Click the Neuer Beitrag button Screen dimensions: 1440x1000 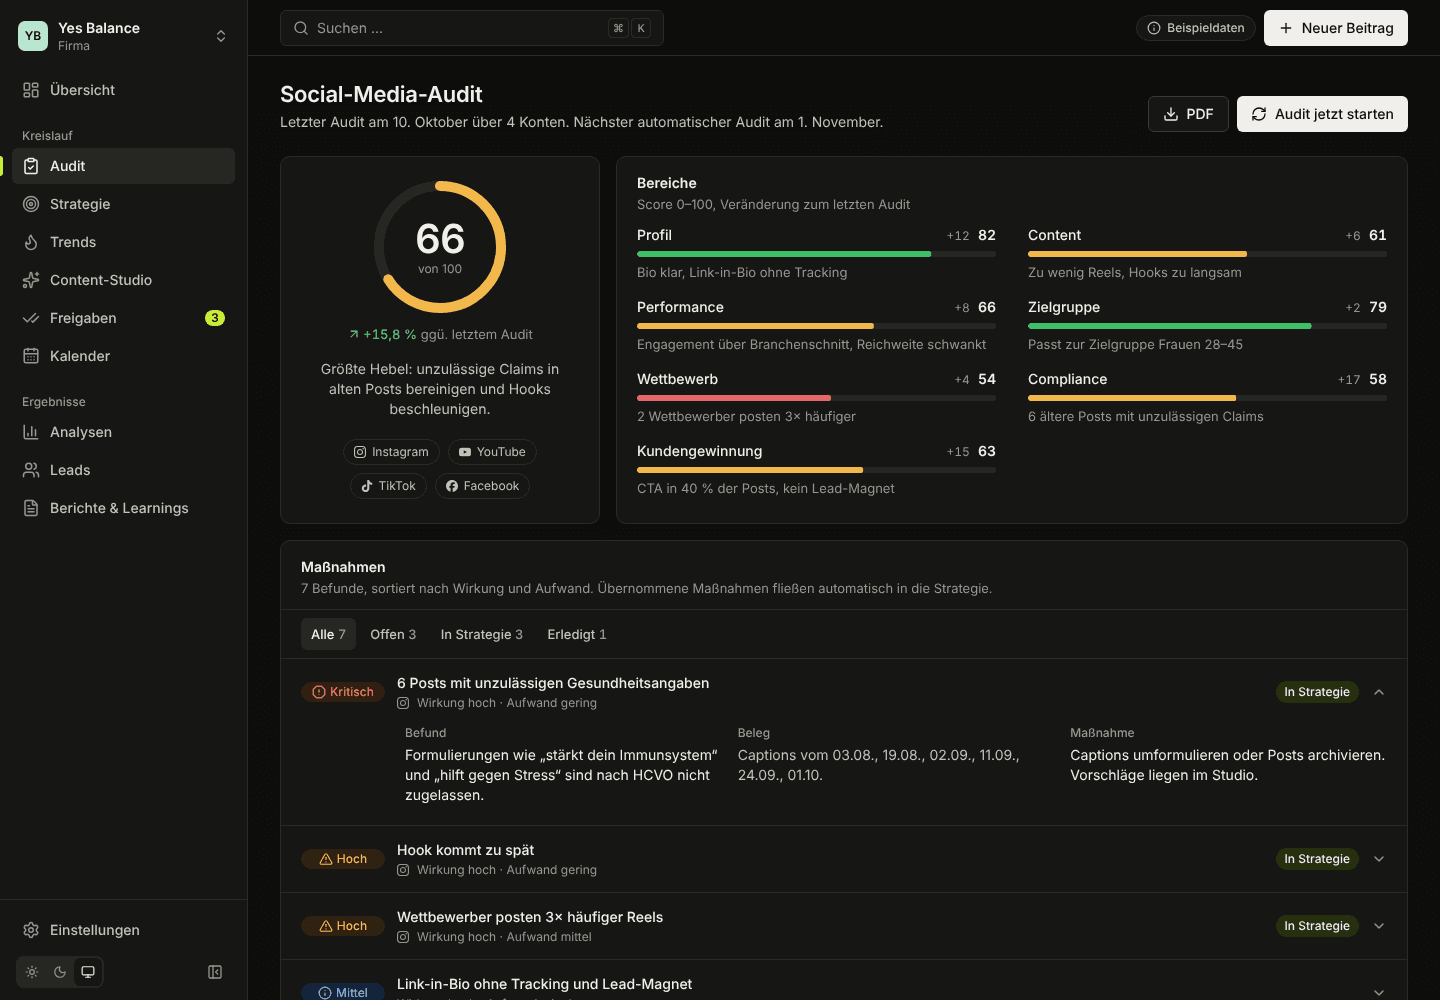click(1336, 28)
